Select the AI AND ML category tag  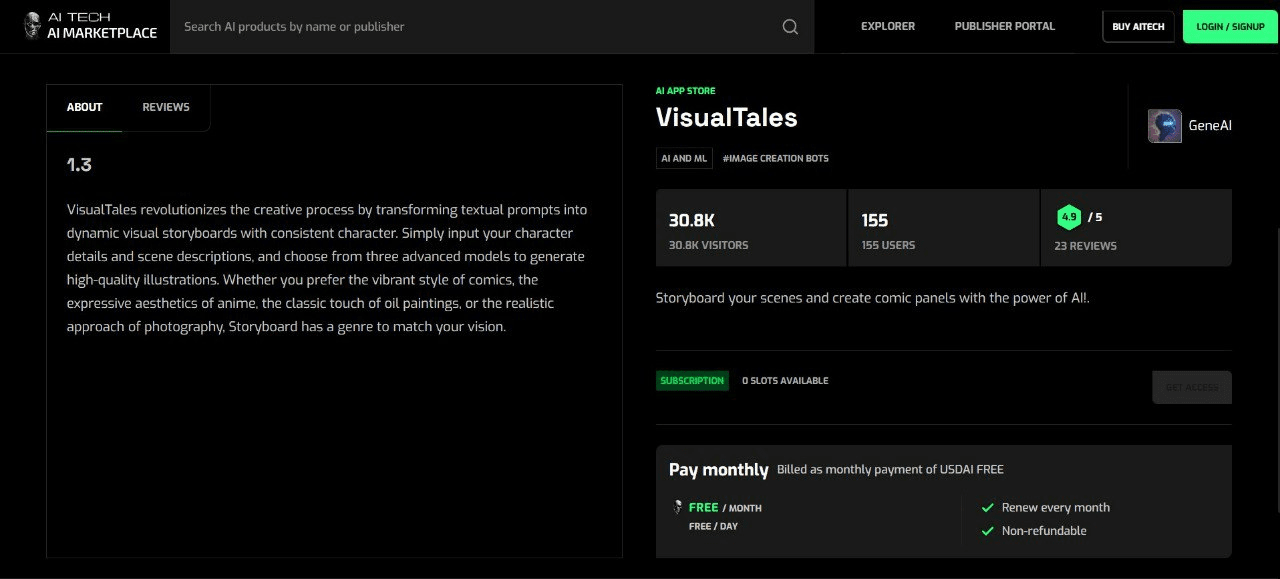[684, 158]
